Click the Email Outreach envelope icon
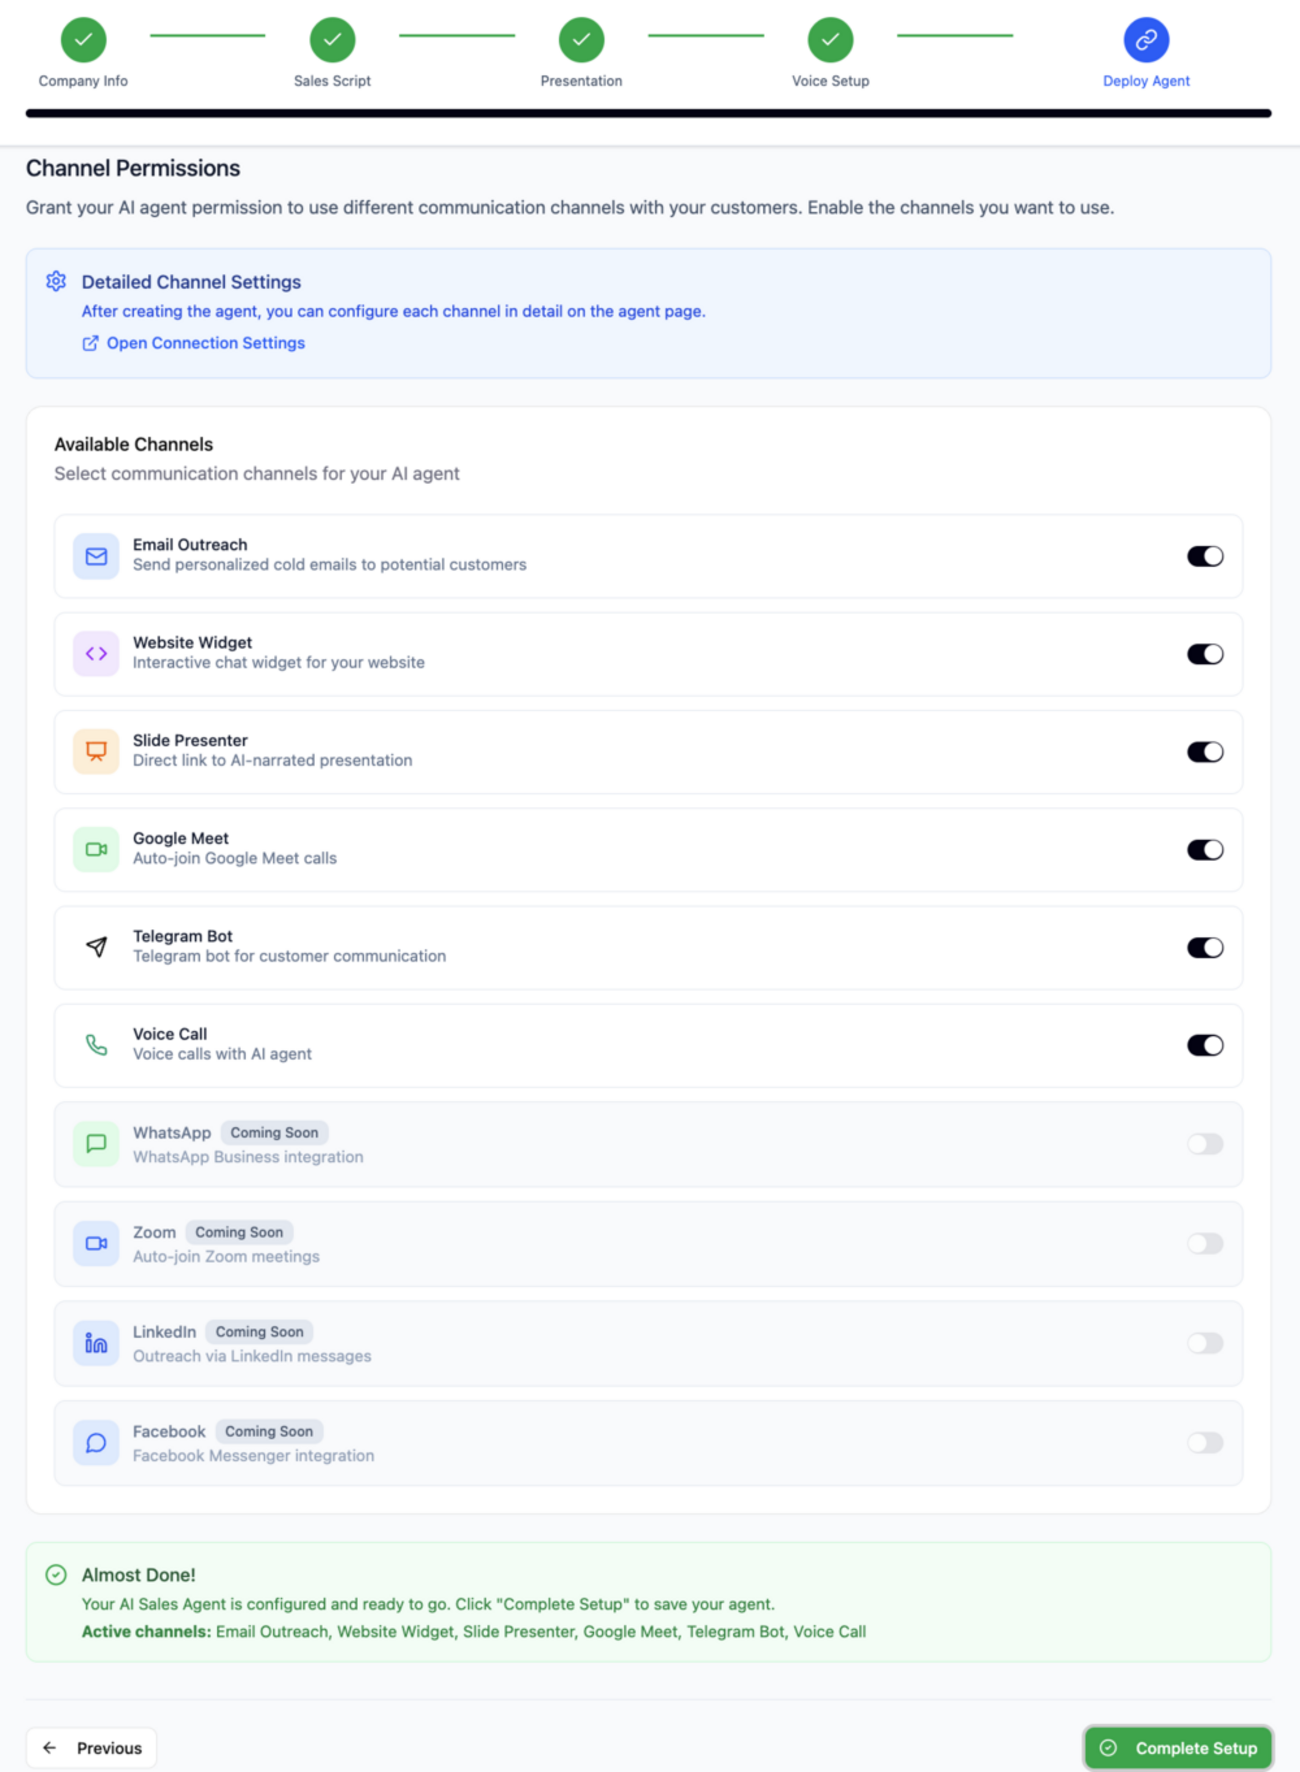1300x1772 pixels. pos(96,556)
